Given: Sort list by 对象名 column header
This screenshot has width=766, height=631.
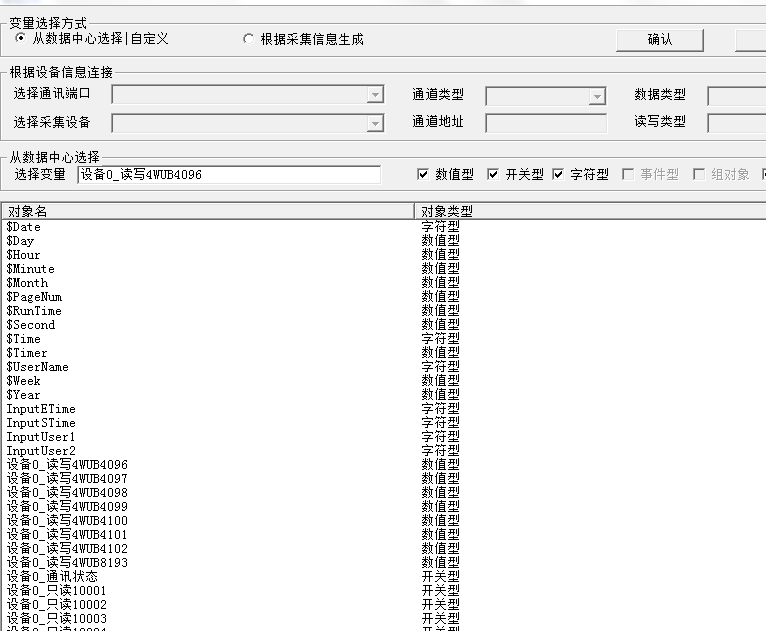Looking at the screenshot, I should point(206,211).
